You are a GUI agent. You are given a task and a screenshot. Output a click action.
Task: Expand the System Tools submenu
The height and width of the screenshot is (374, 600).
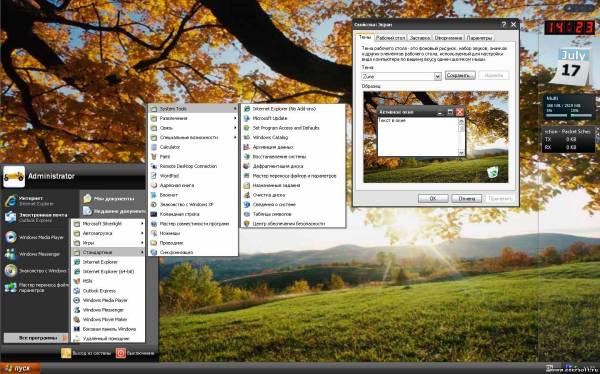click(193, 109)
